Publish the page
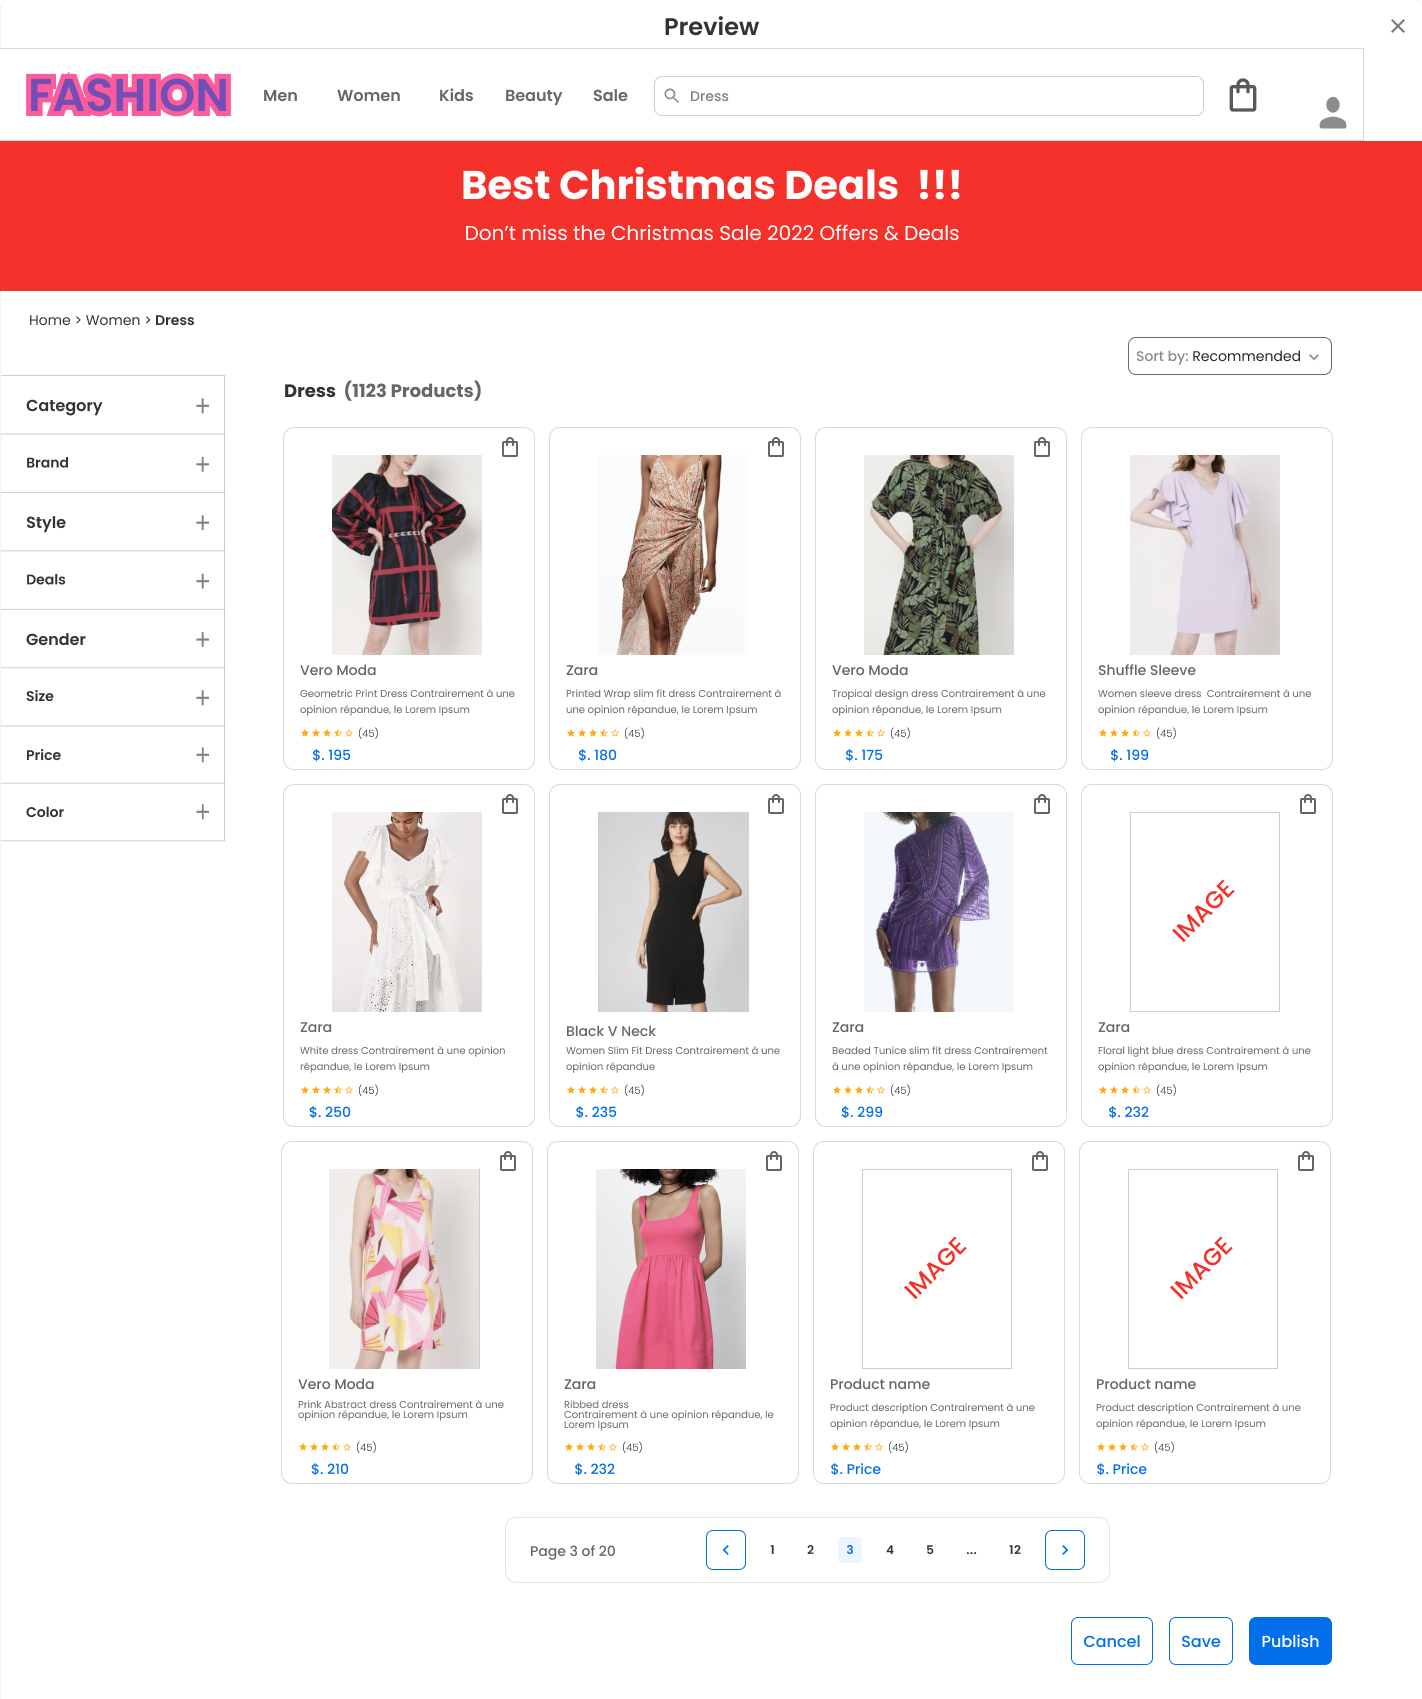Viewport: 1422px width, 1699px height. pos(1290,1641)
